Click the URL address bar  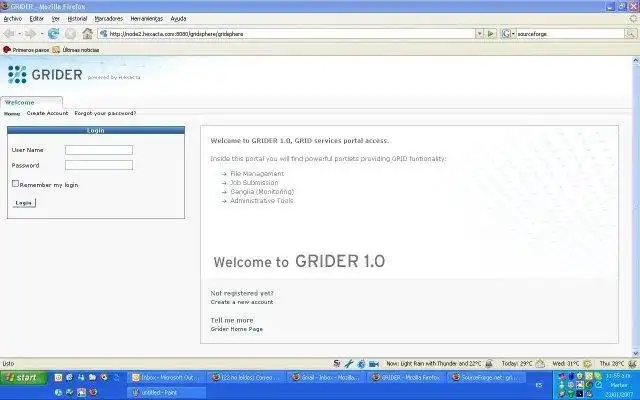tap(287, 33)
